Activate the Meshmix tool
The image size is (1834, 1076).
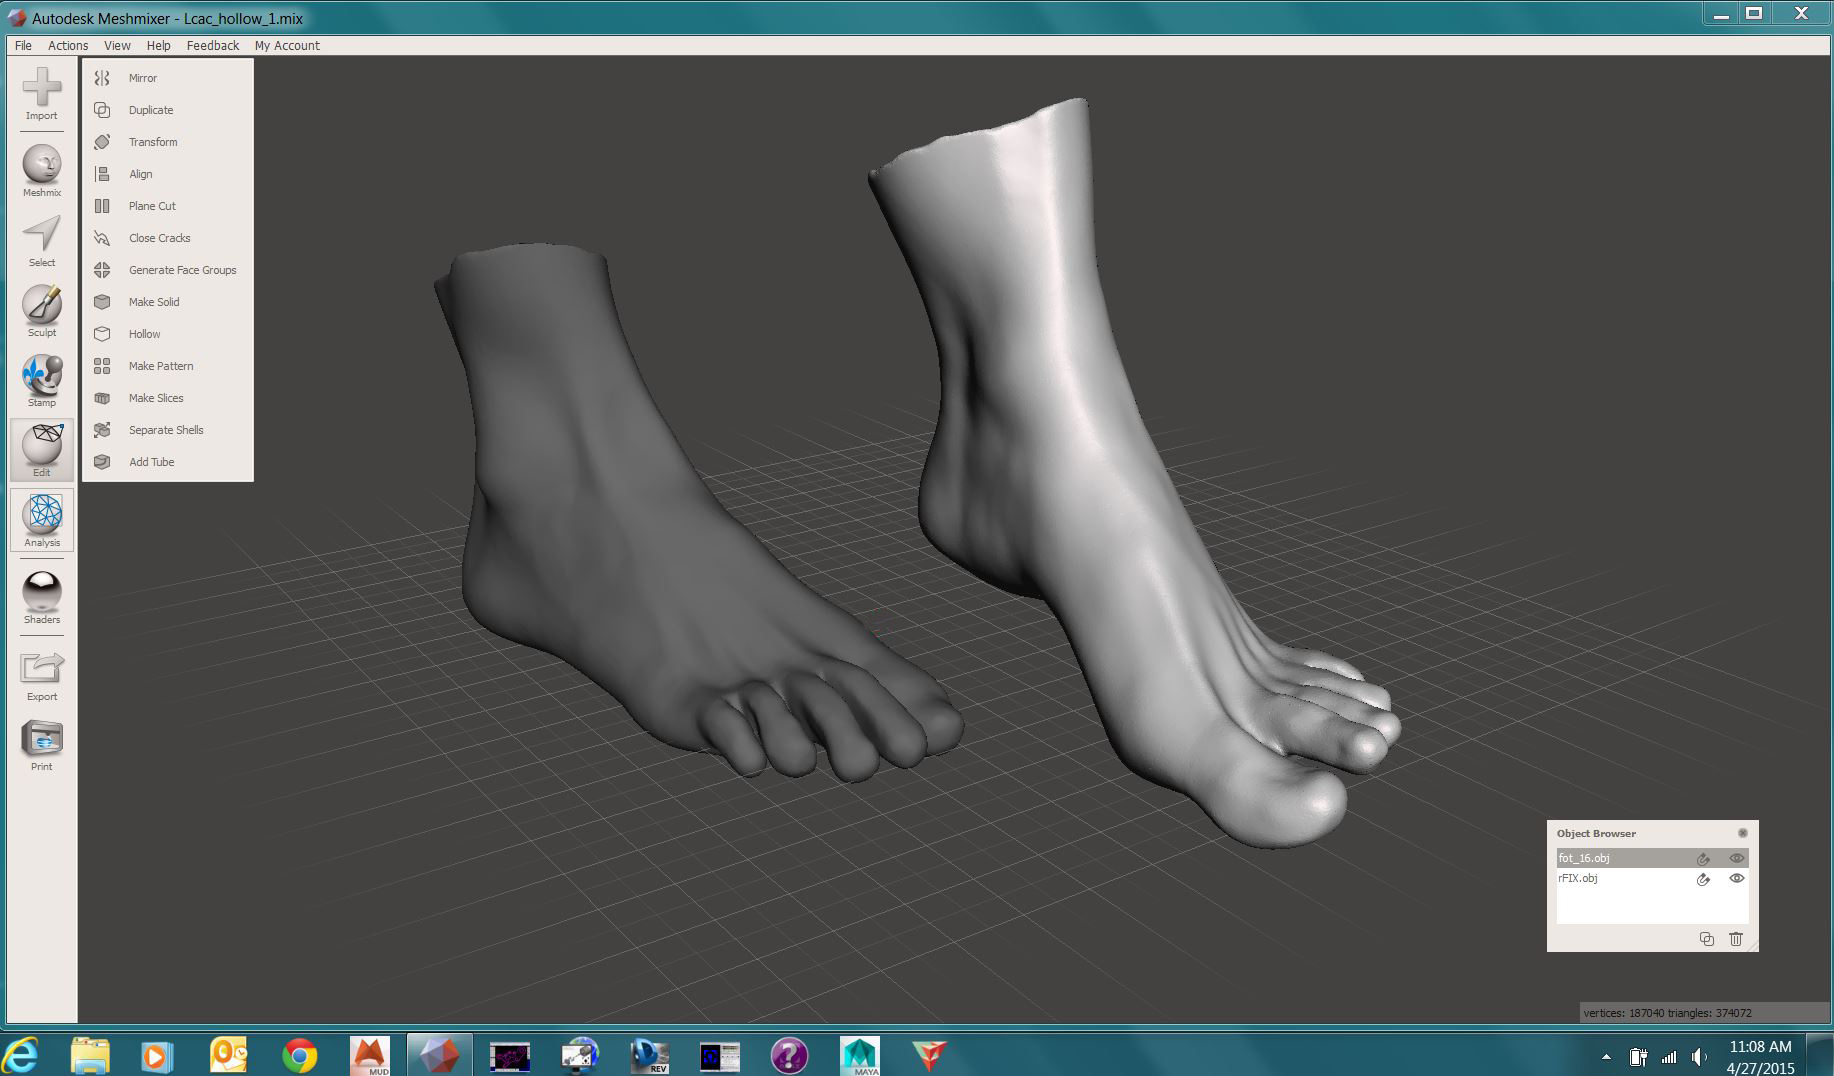click(x=41, y=168)
